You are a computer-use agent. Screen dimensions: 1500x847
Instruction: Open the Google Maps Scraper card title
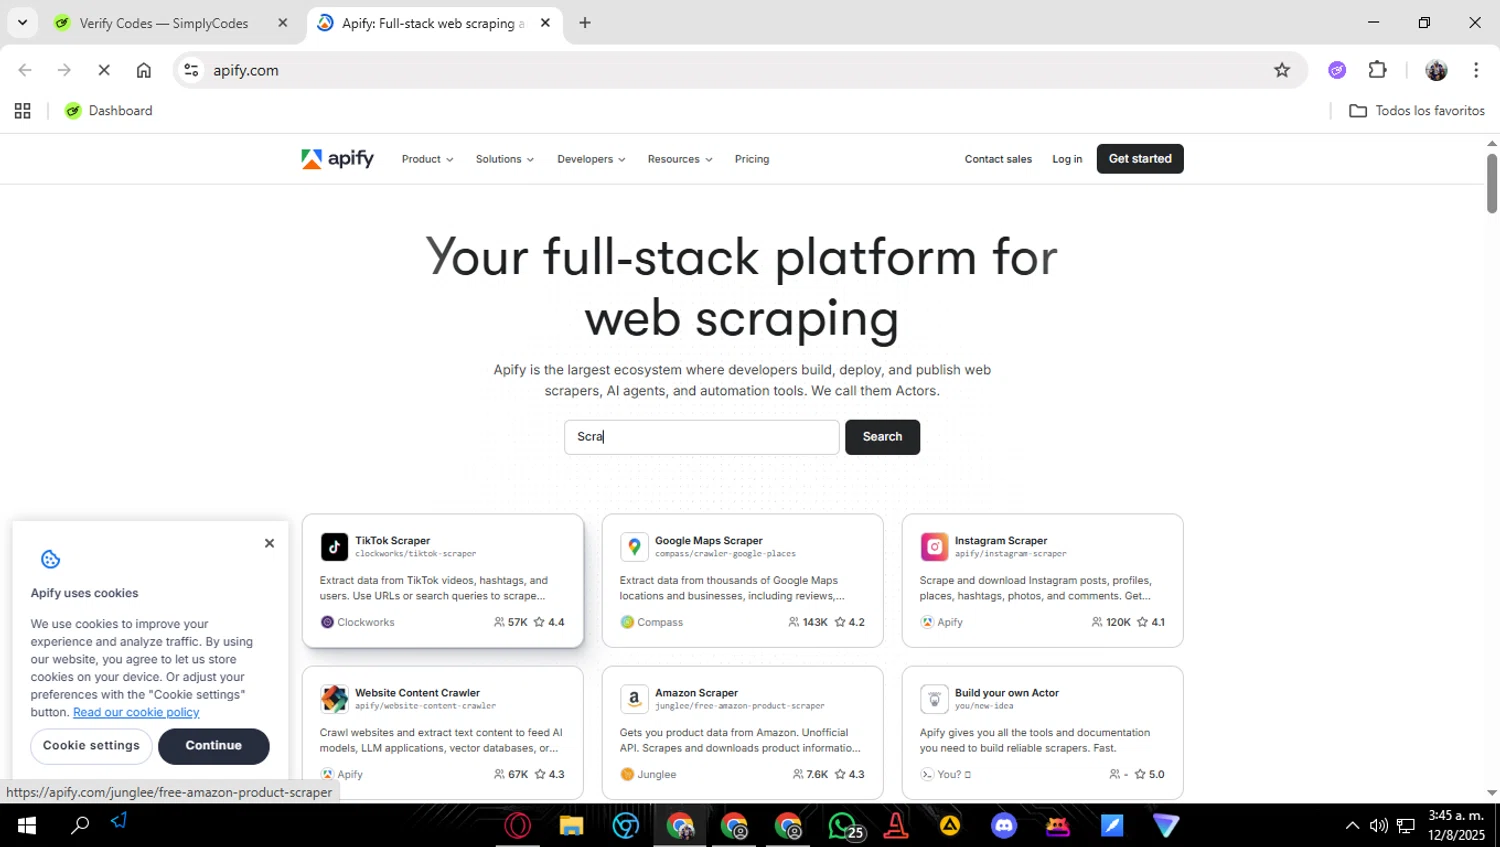[x=709, y=541]
